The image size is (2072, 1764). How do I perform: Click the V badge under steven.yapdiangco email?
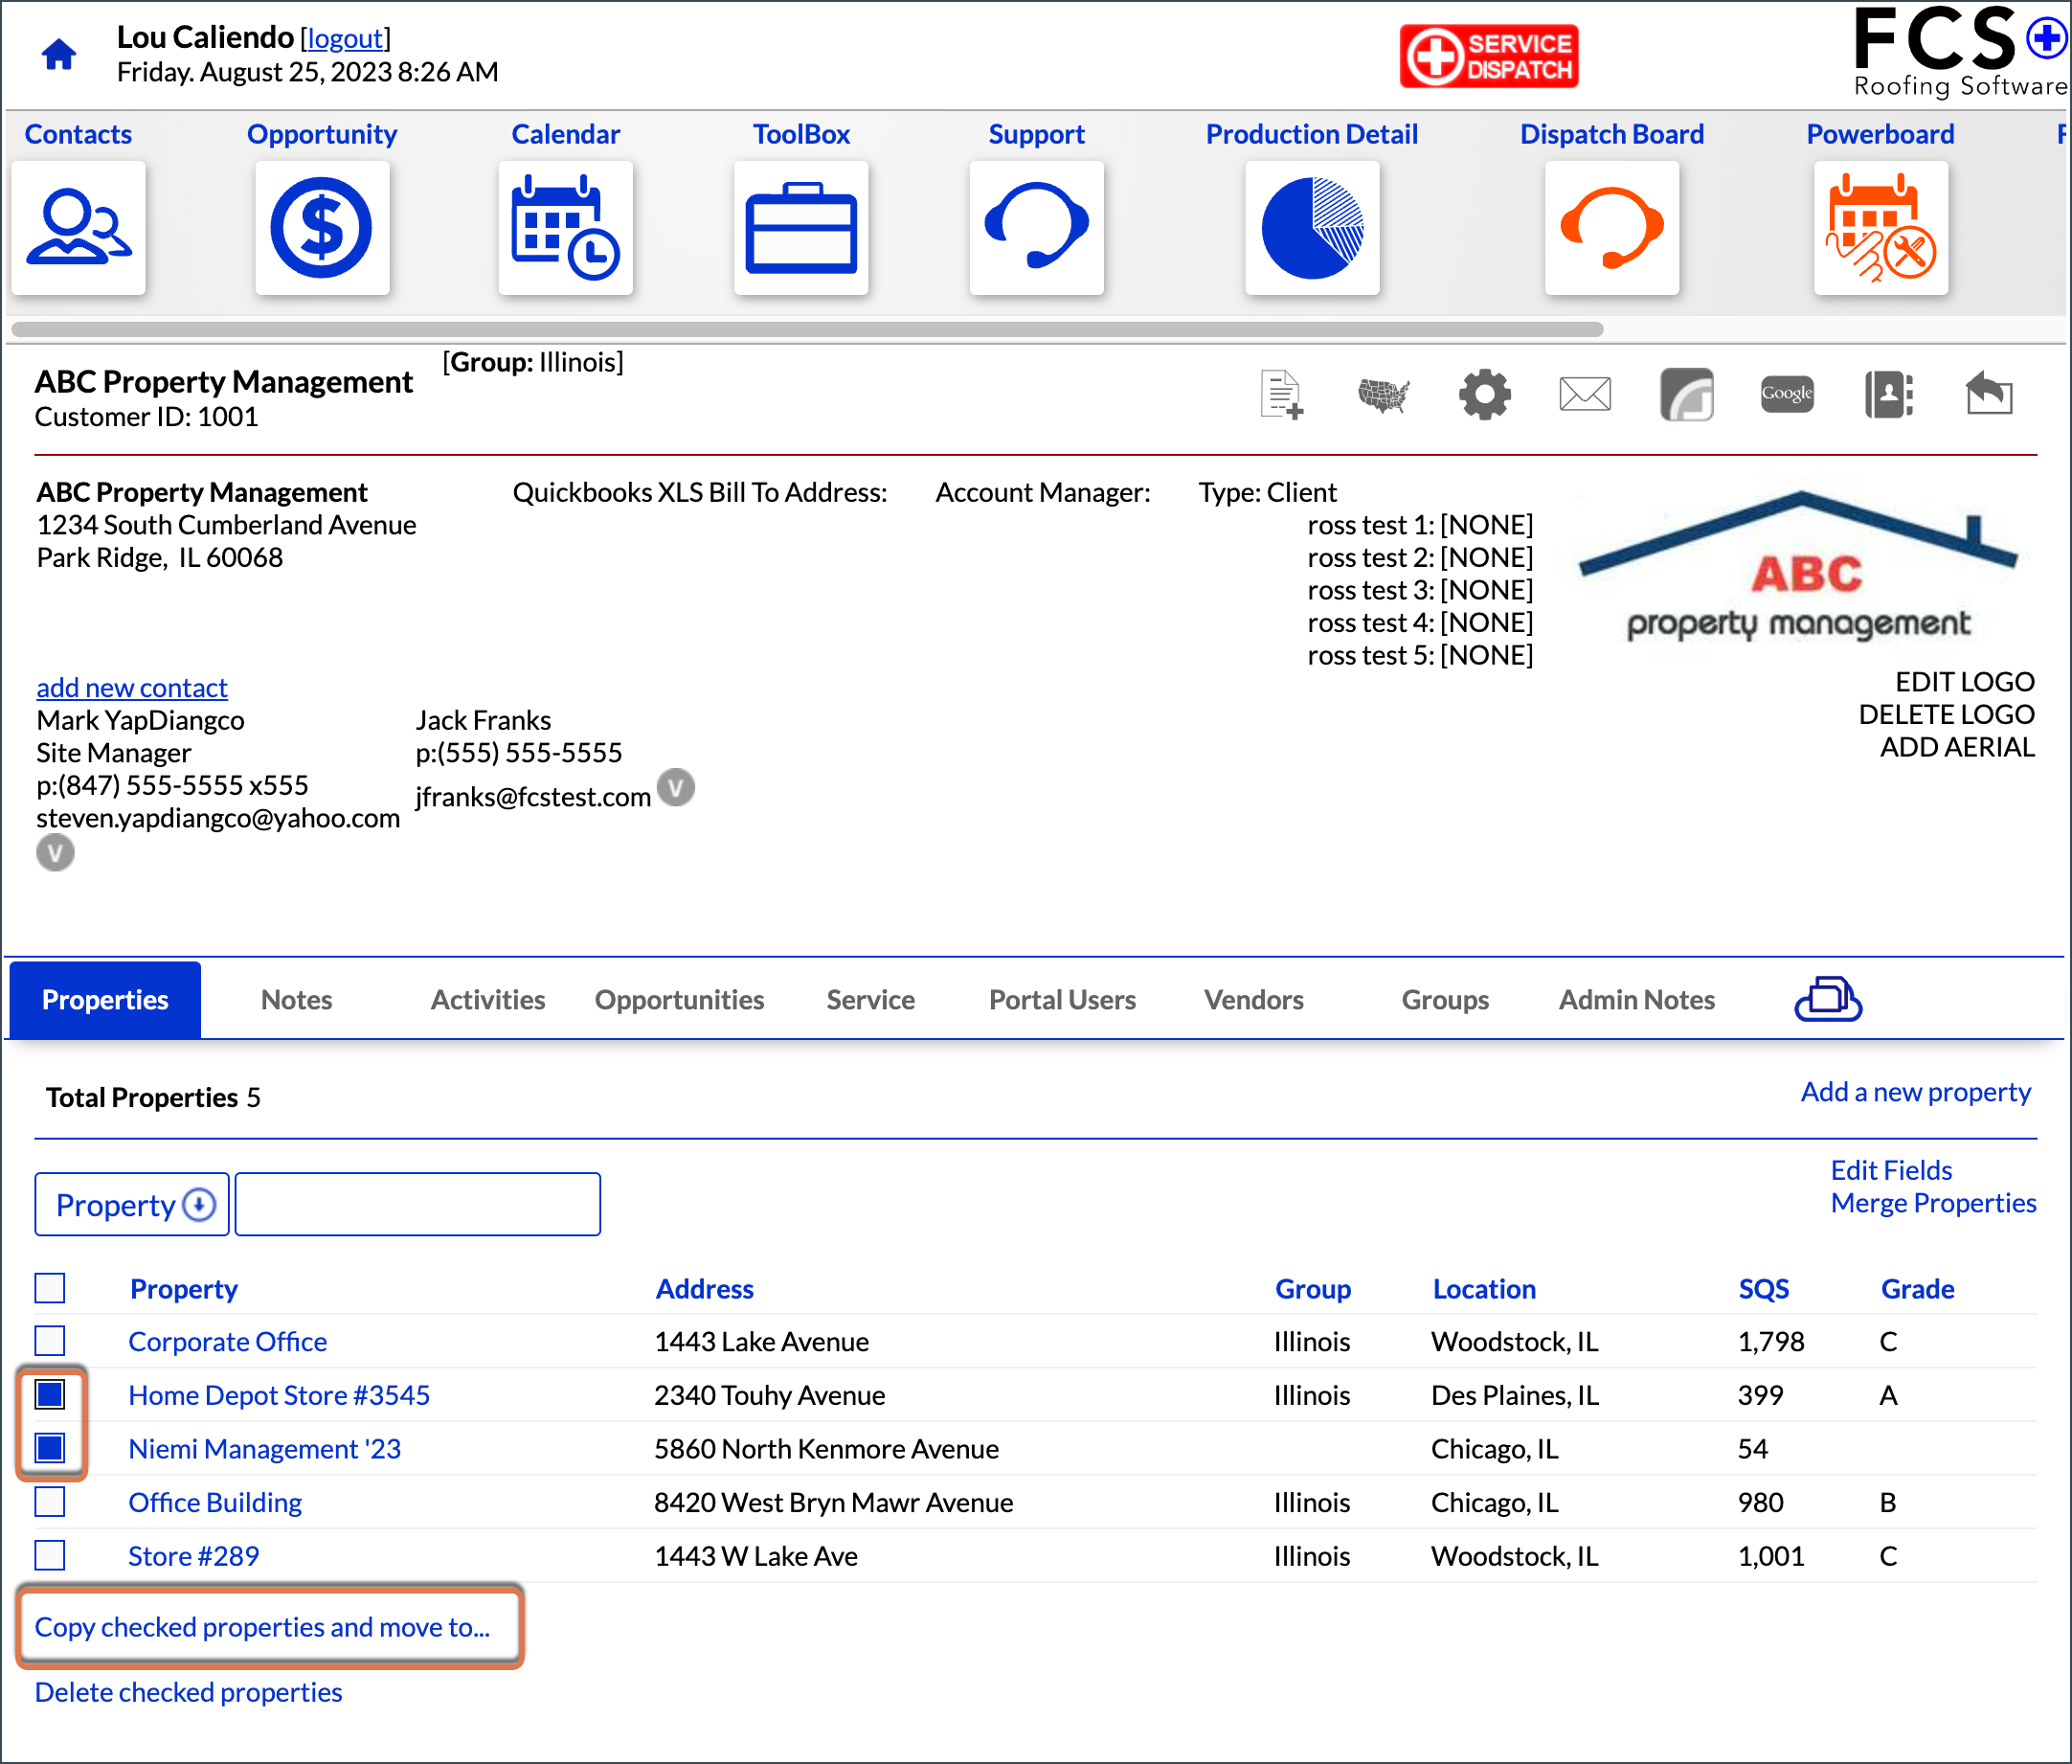55,853
